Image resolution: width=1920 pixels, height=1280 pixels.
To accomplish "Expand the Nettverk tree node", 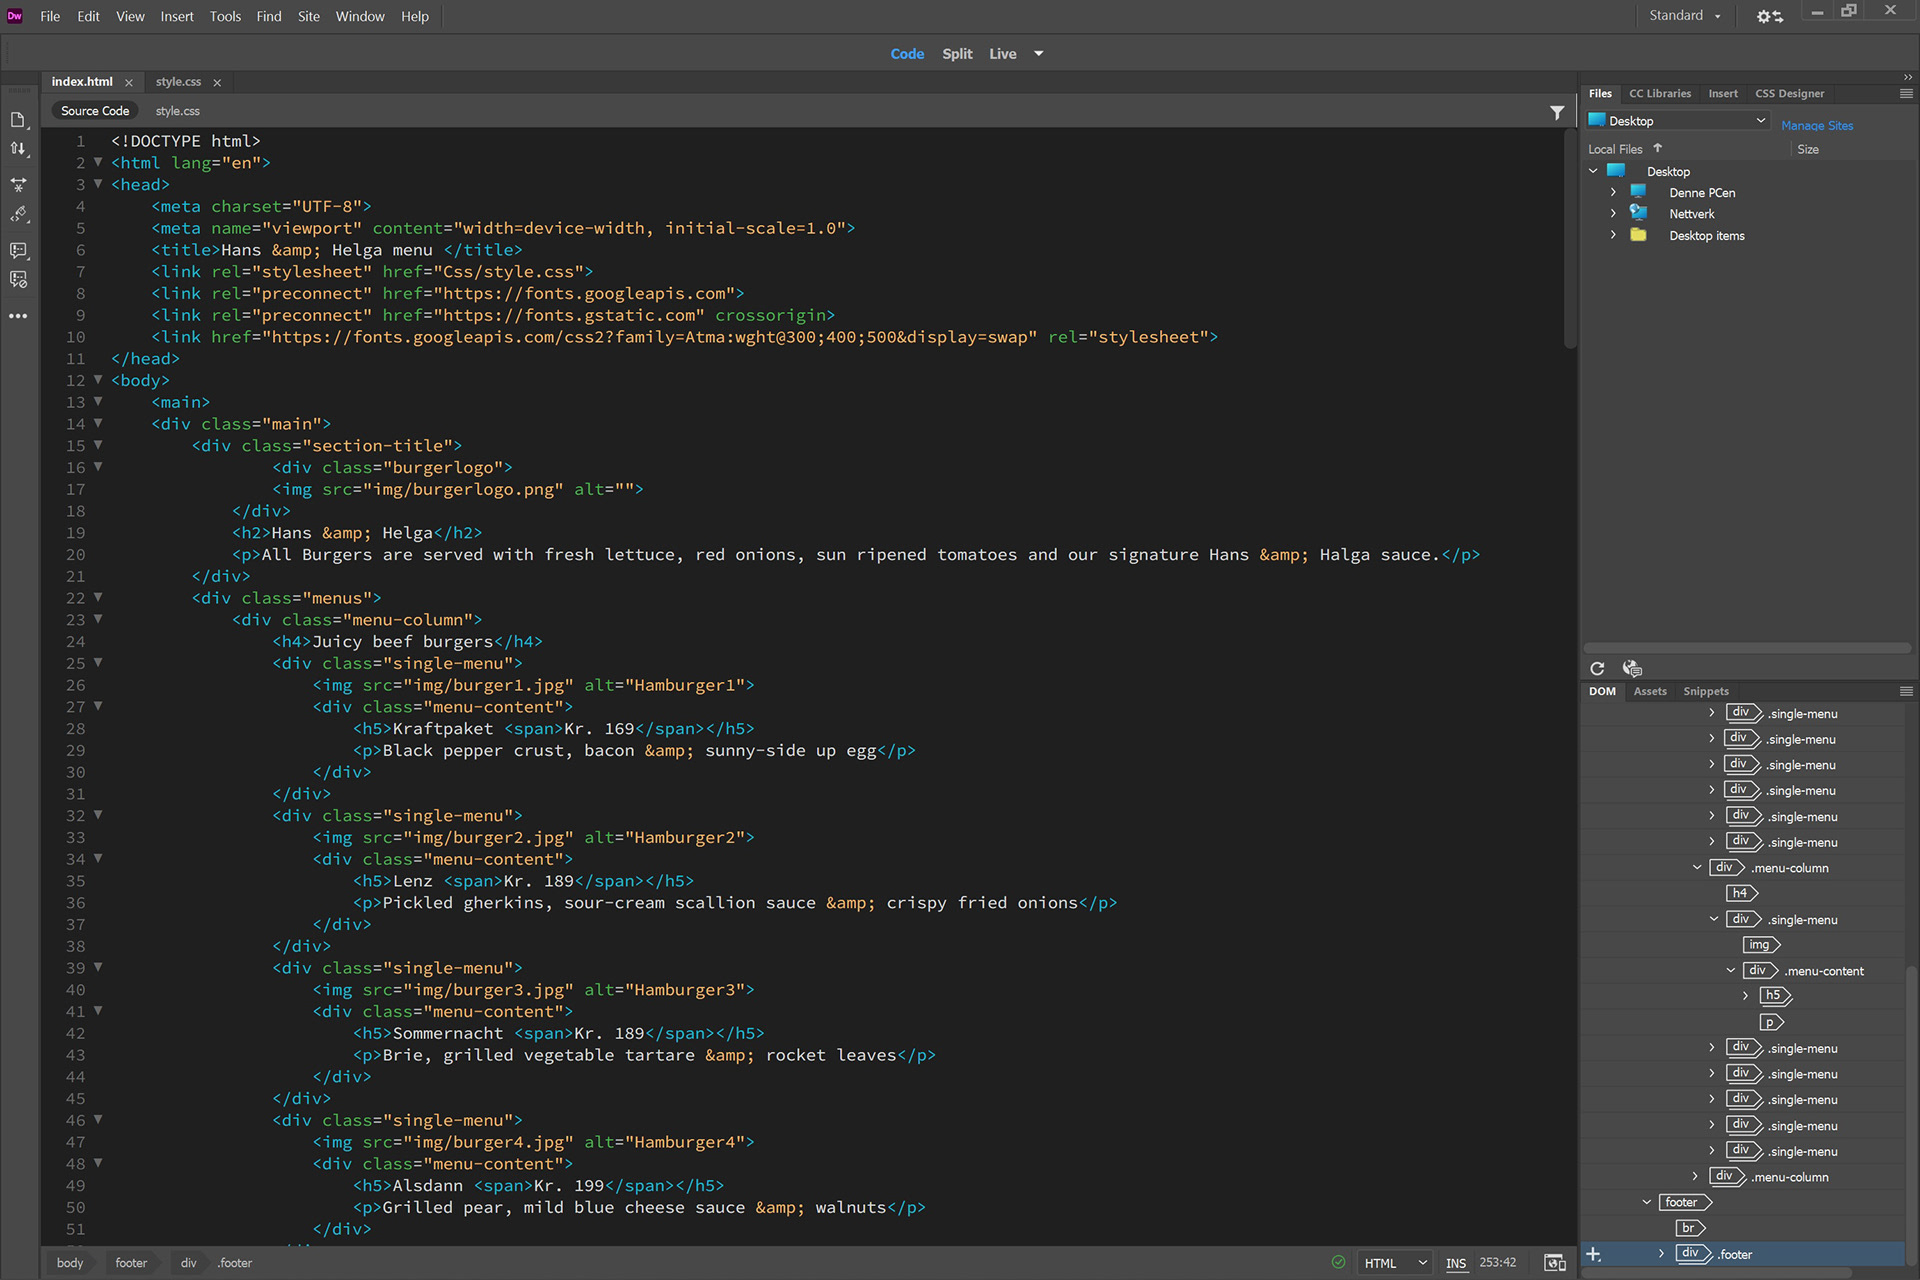I will pyautogui.click(x=1613, y=213).
